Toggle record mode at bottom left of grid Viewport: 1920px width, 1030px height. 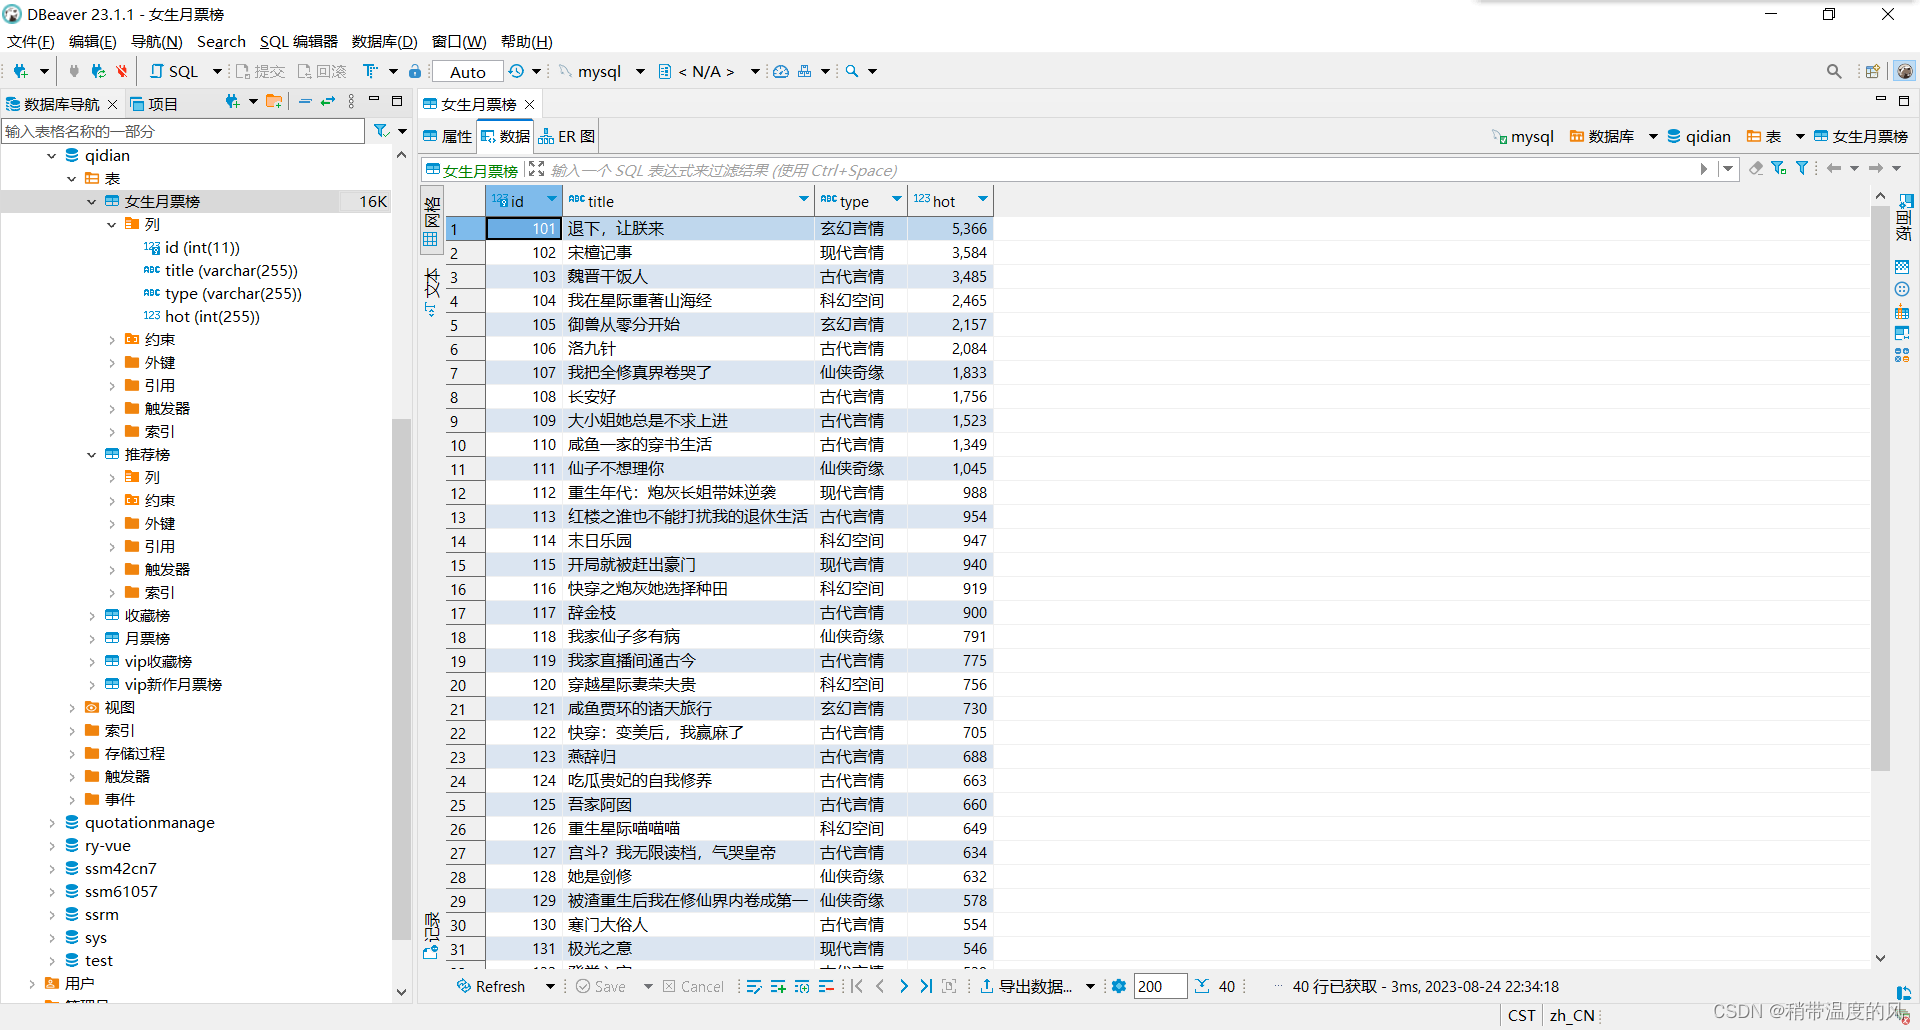pos(431,936)
